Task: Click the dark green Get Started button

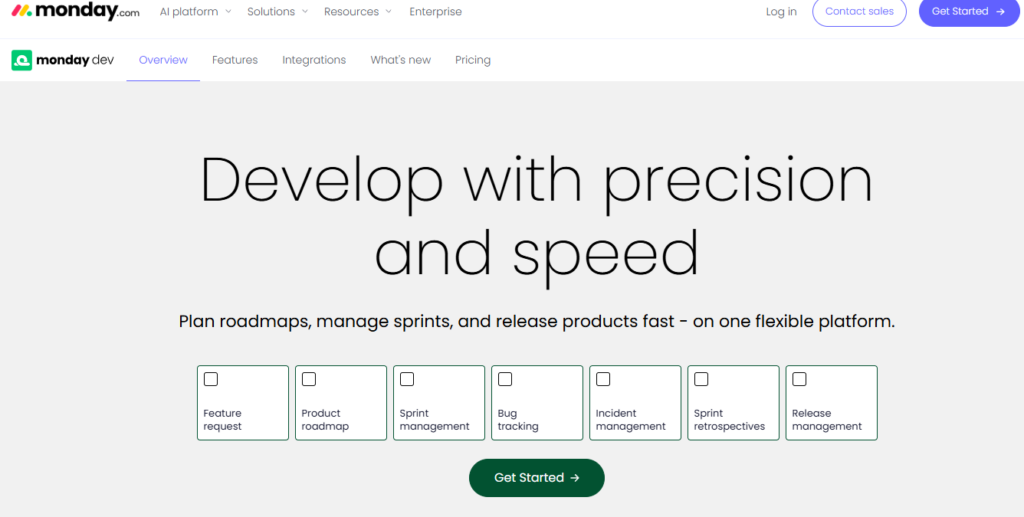Action: (537, 478)
